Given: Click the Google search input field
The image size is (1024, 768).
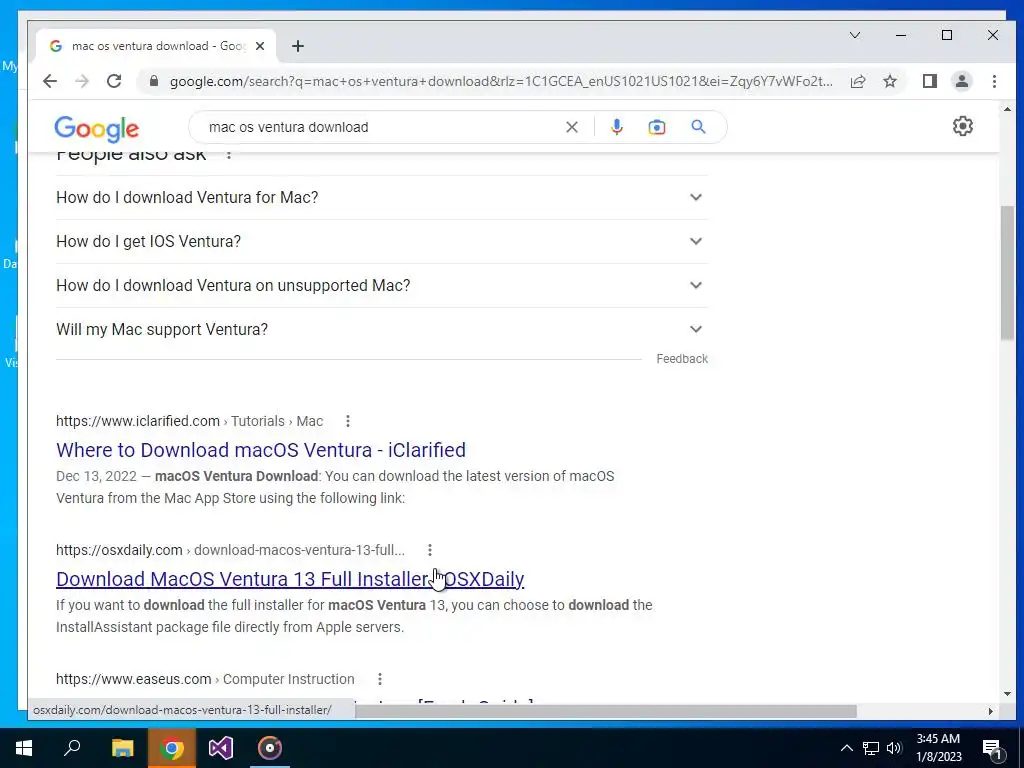Looking at the screenshot, I should tap(382, 127).
